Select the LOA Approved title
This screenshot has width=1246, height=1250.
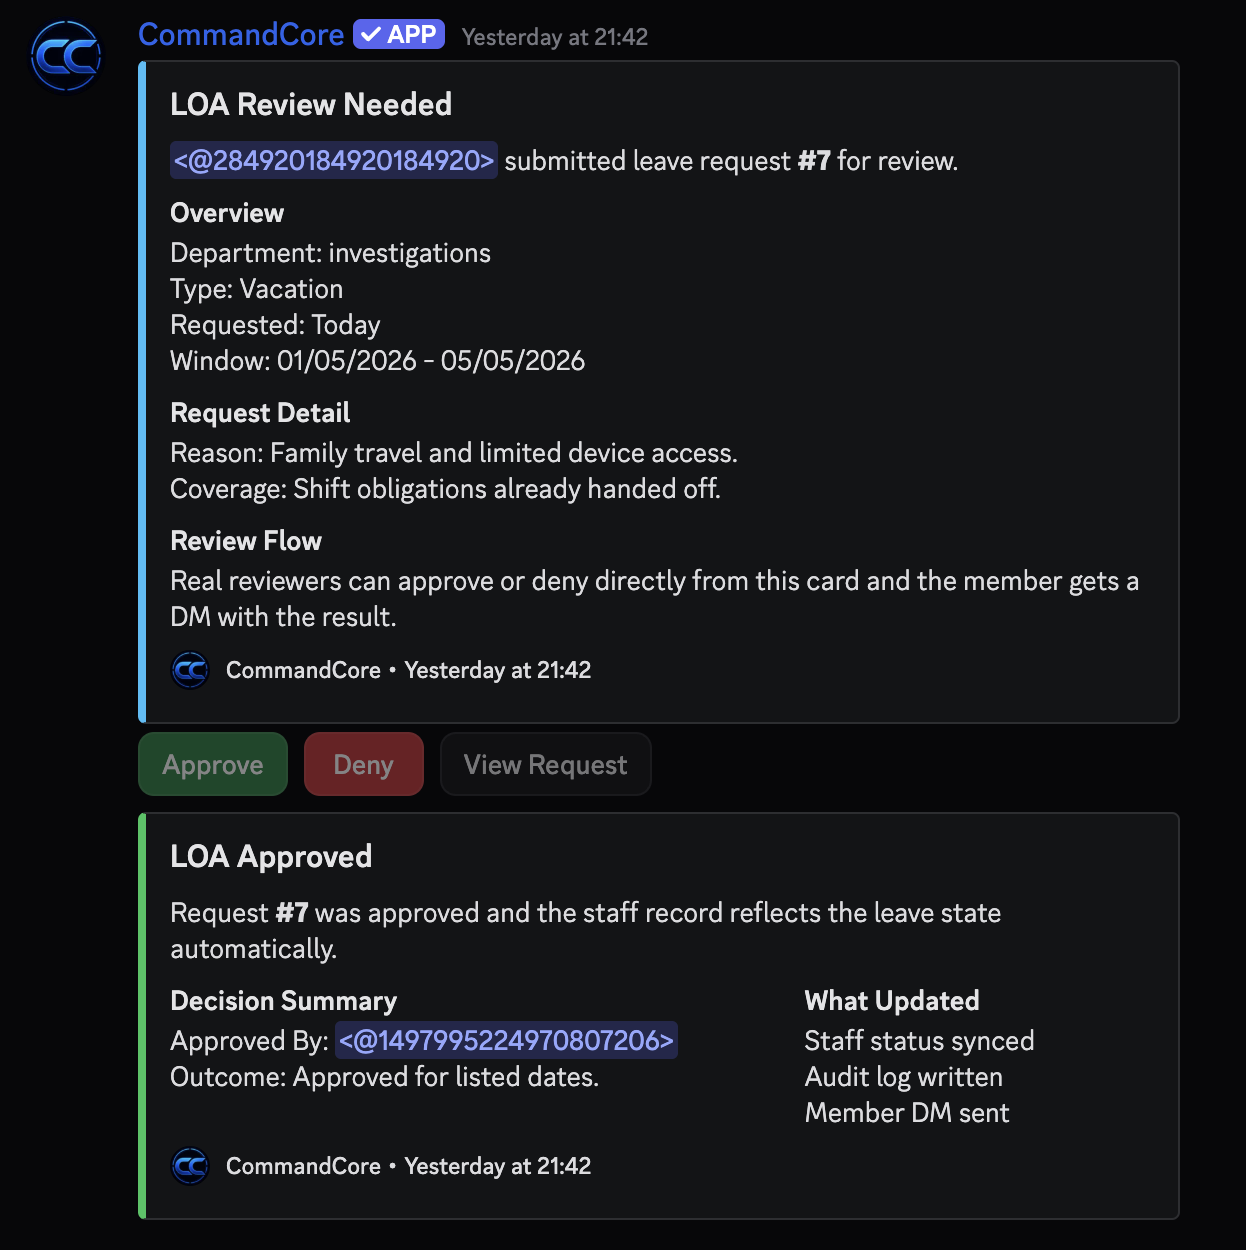pyautogui.click(x=270, y=856)
